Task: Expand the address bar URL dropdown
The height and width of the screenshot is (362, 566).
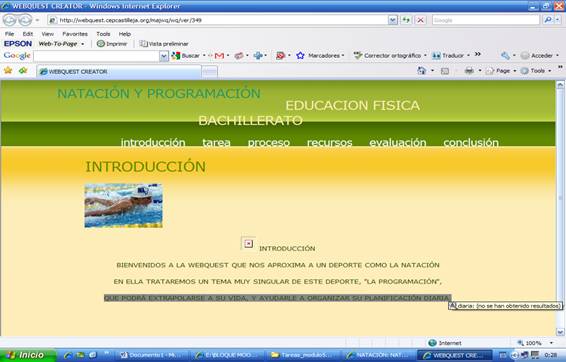Action: click(x=393, y=20)
